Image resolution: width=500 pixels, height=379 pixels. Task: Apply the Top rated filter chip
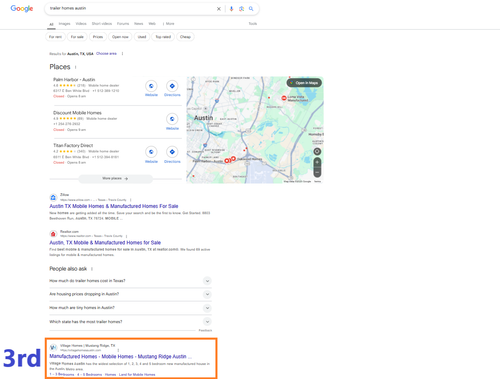[x=163, y=37]
